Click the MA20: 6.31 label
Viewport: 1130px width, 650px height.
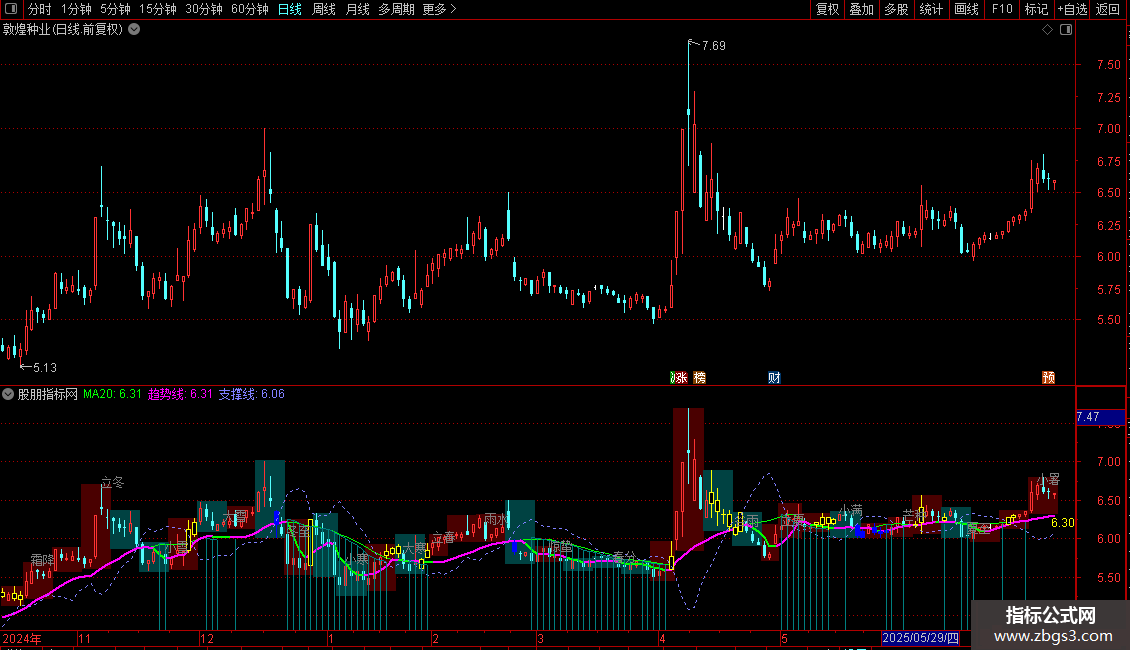112,394
